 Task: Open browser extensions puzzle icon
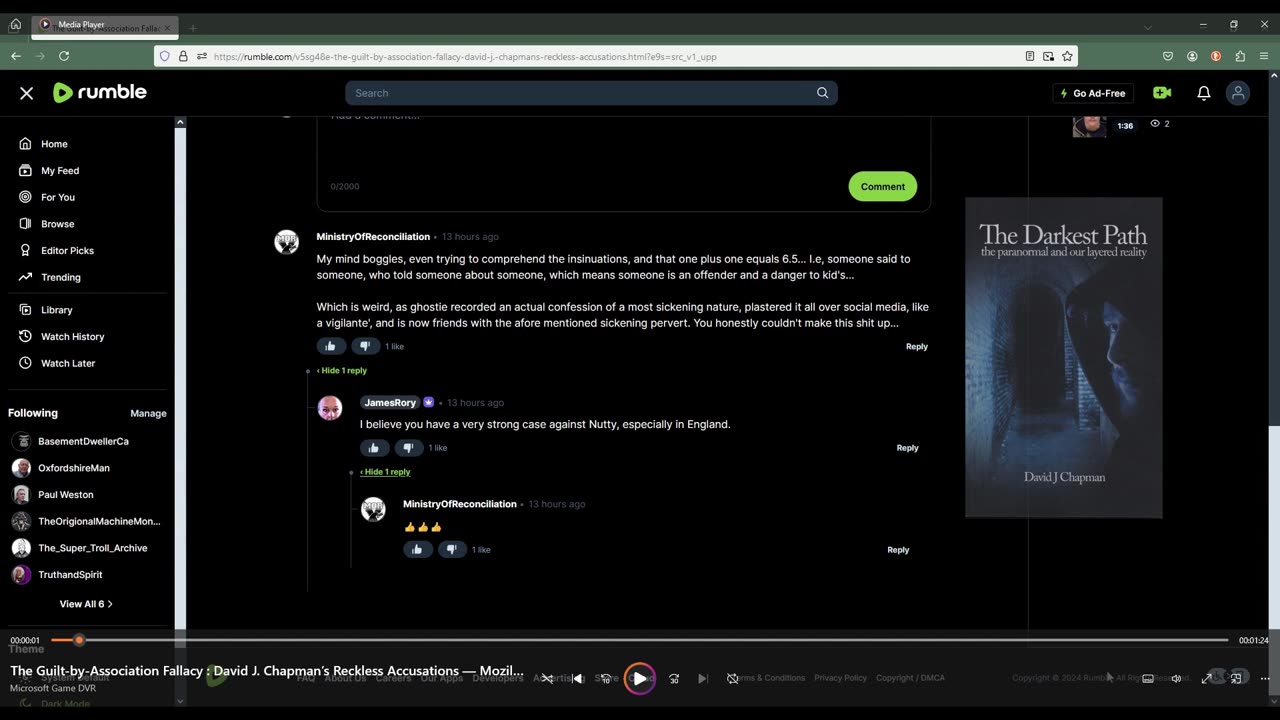coord(1240,56)
